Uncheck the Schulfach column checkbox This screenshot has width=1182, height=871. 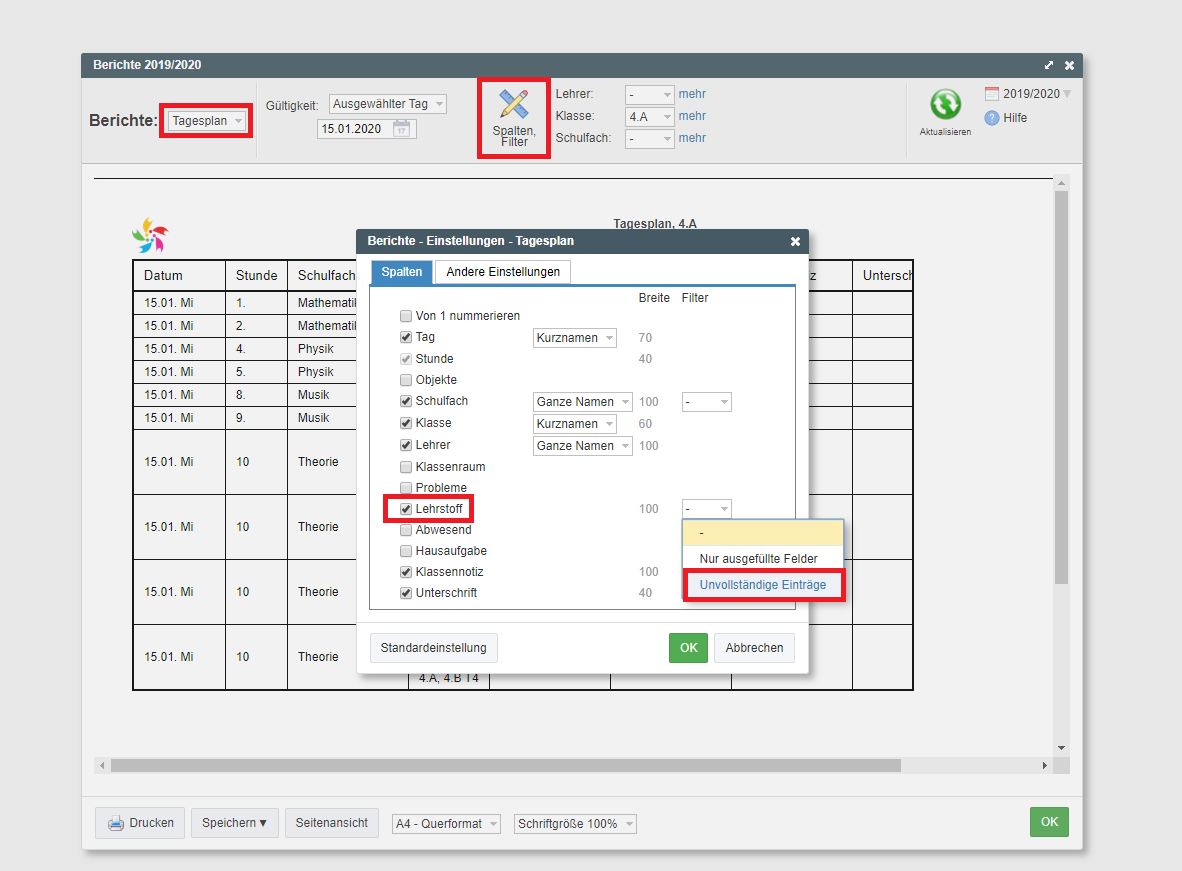(406, 401)
